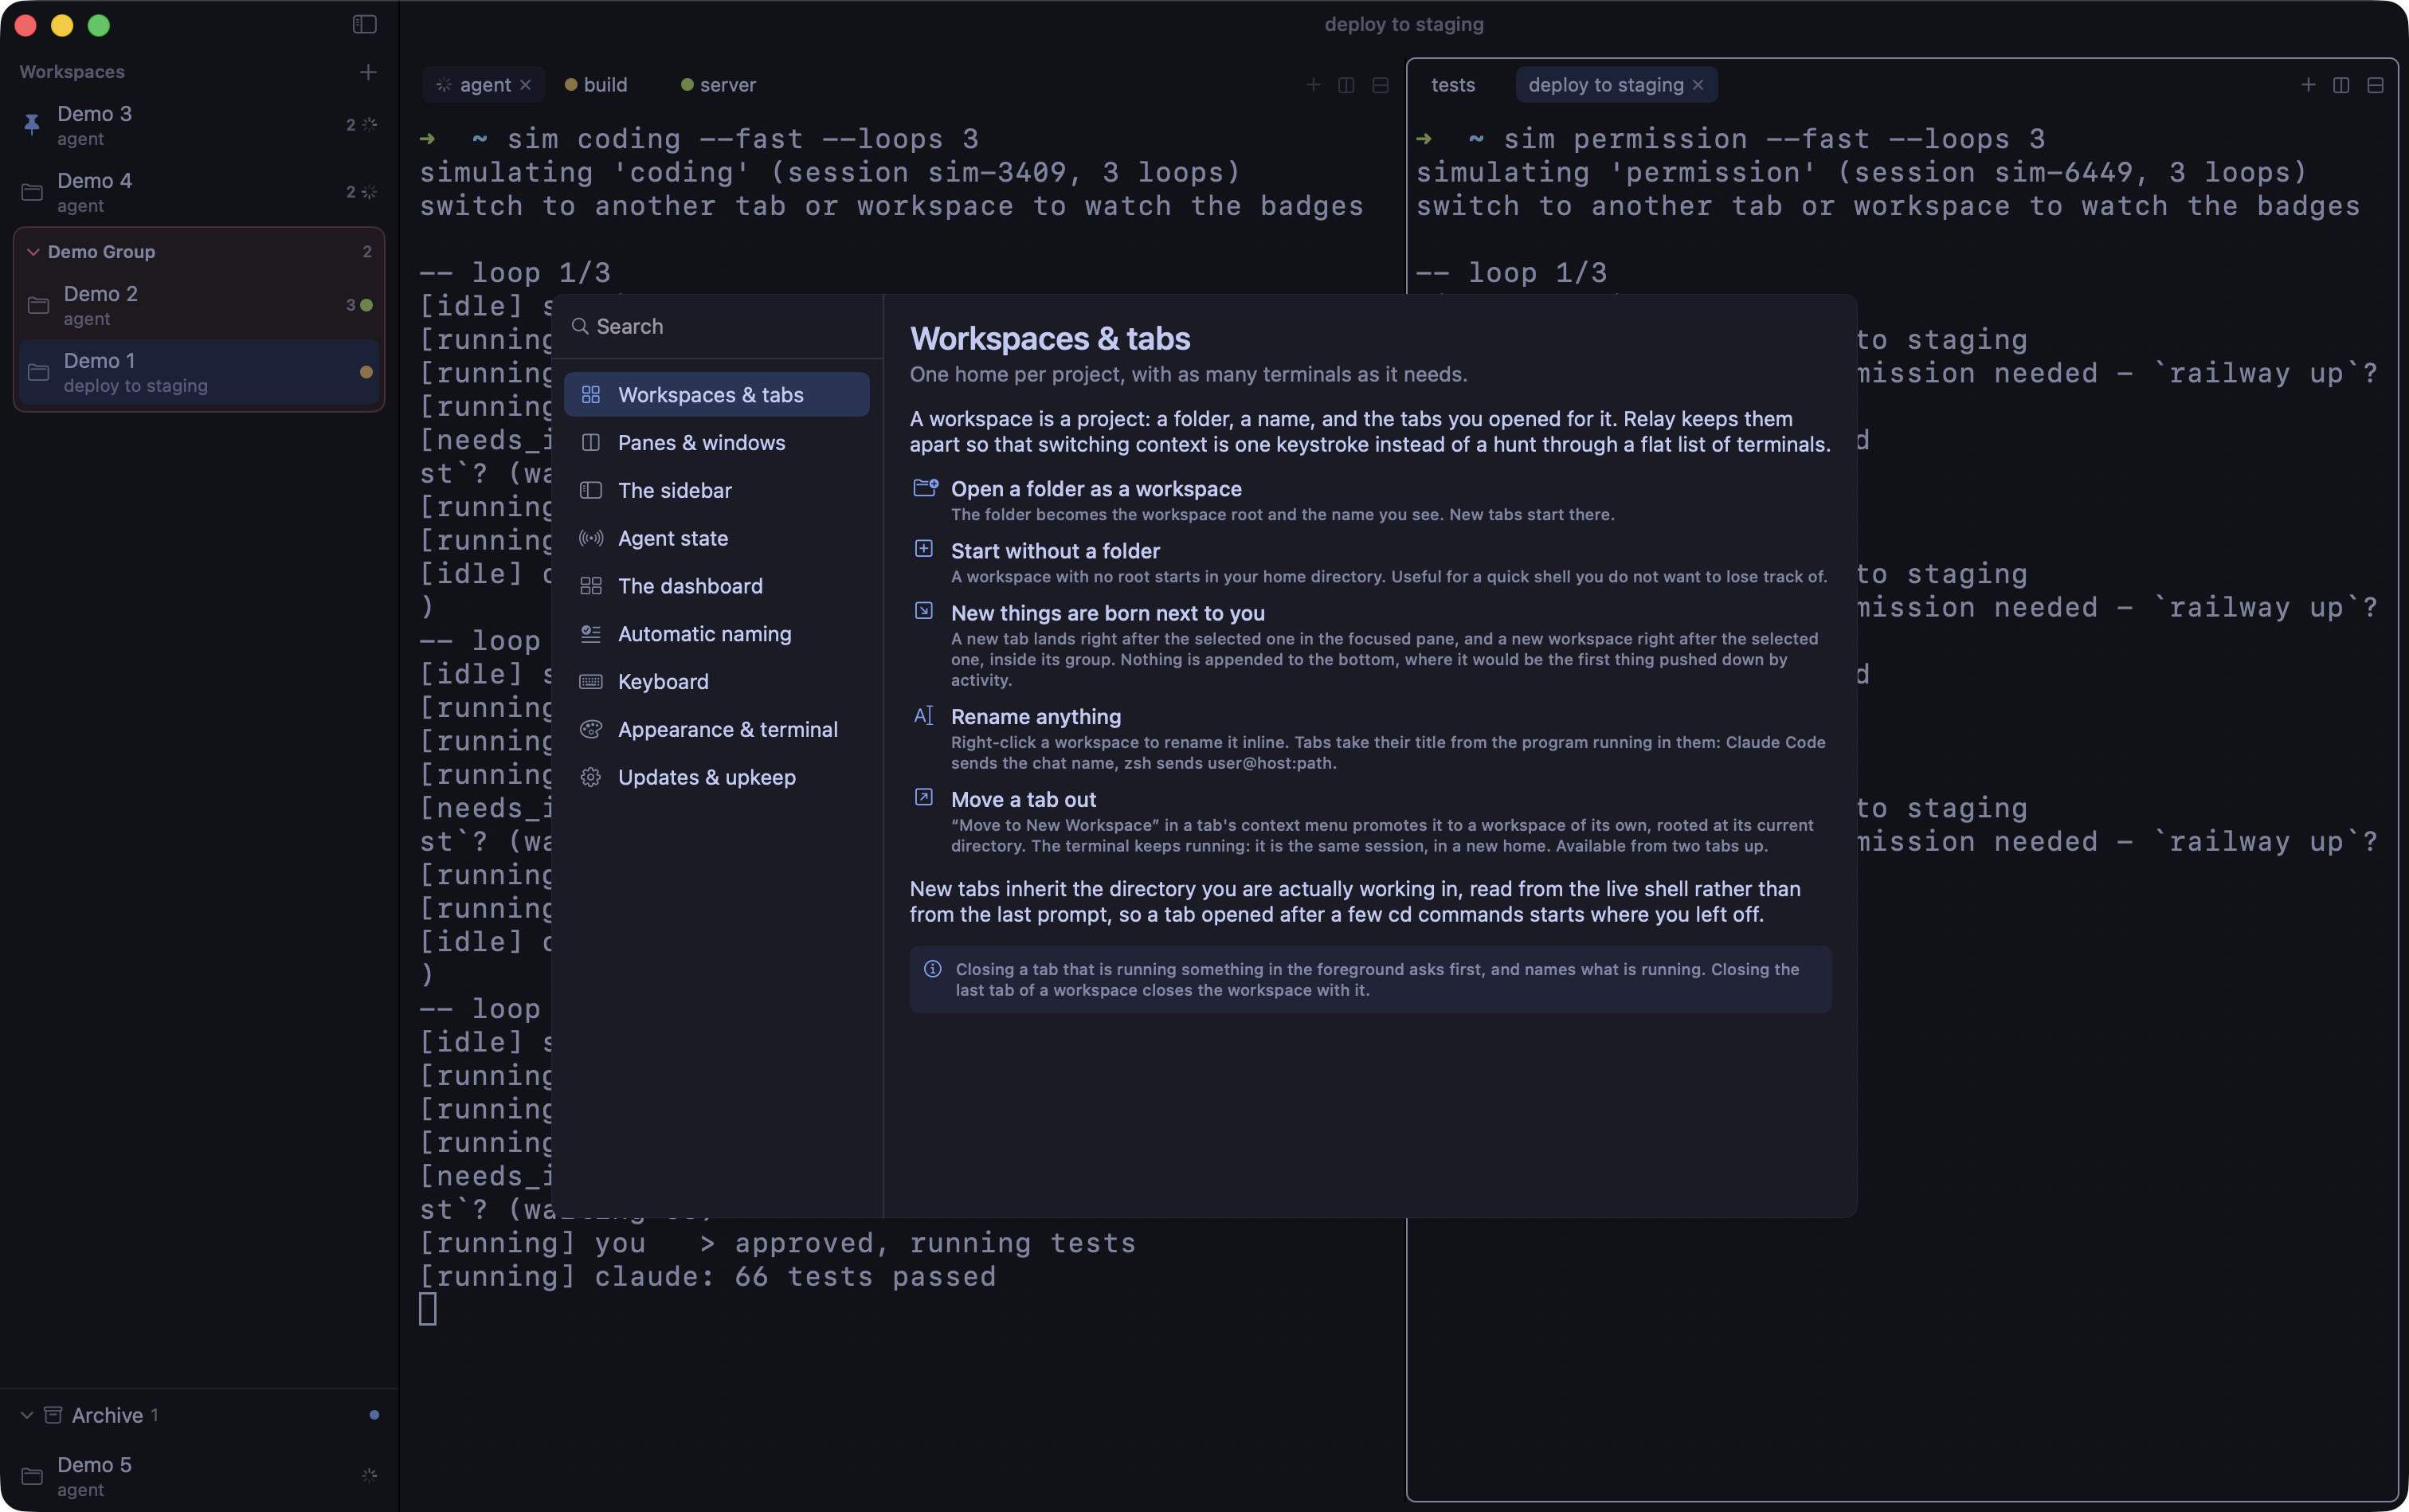Collapse the Demo Group

[33, 252]
